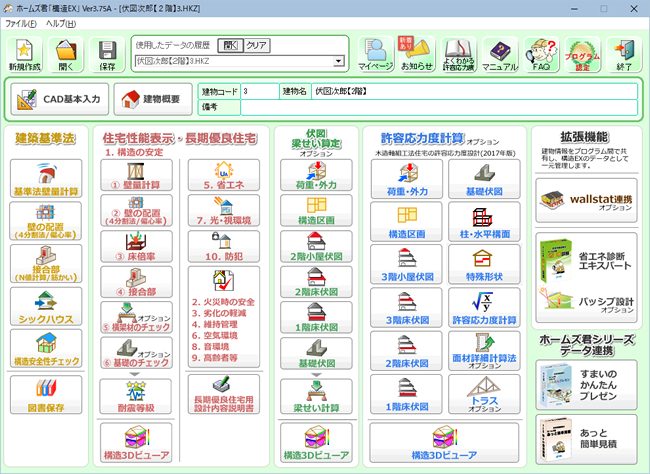This screenshot has width=650, height=474.
Task: Open 3階小屋伏図
Action: point(406,265)
